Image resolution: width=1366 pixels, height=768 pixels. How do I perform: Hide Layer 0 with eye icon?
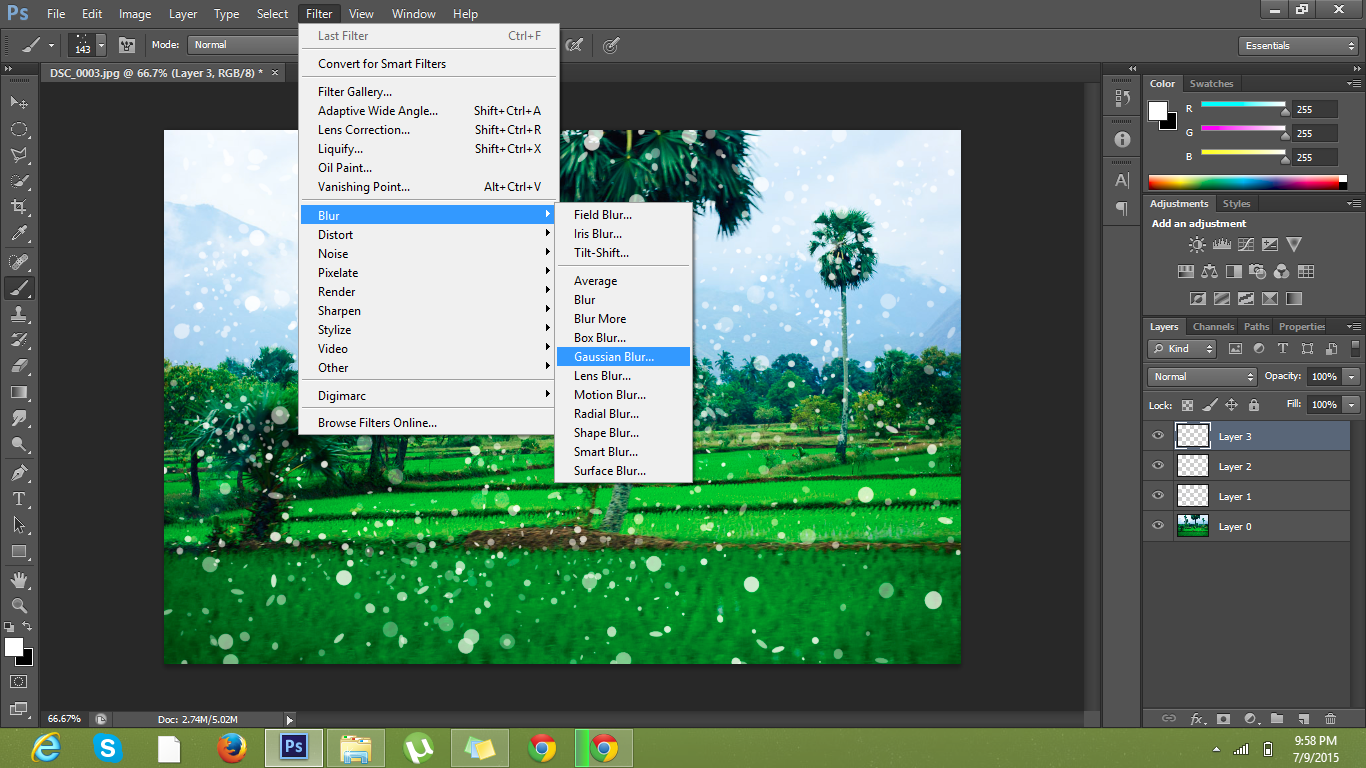coord(1158,526)
